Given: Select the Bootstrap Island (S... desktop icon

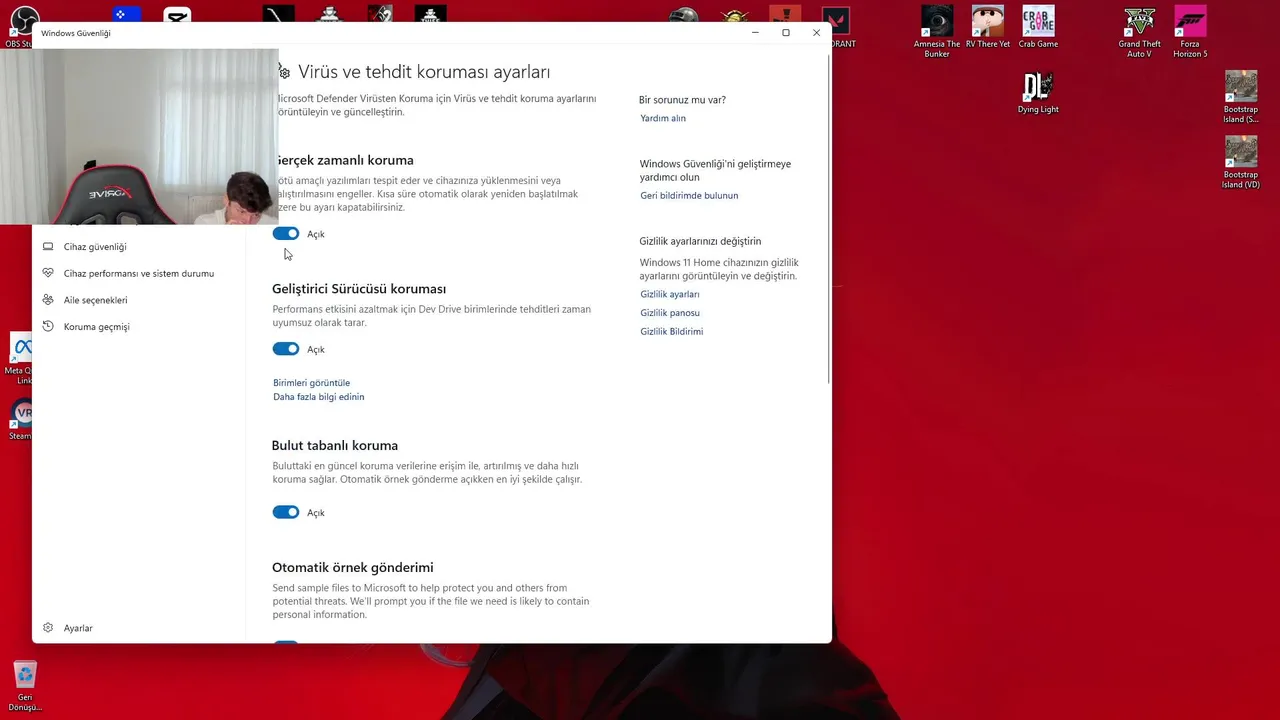Looking at the screenshot, I should tap(1241, 97).
